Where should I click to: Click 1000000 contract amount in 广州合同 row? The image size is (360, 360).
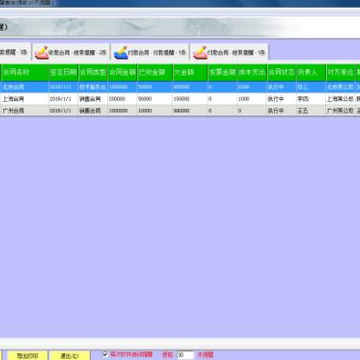(122, 111)
